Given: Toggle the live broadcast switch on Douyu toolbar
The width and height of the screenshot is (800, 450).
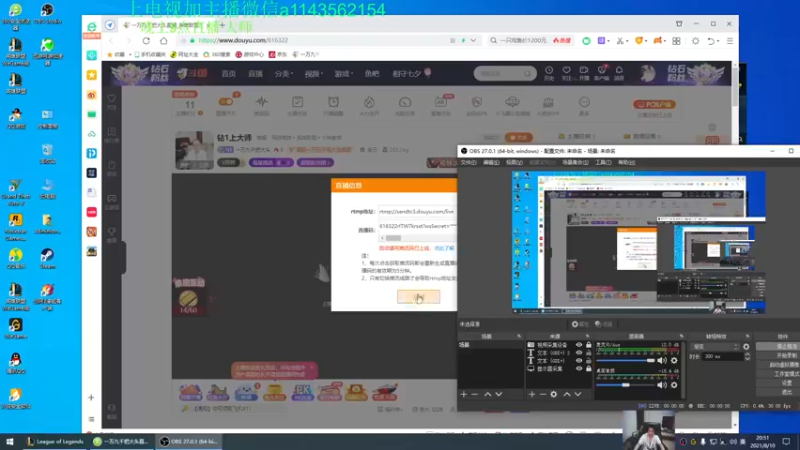Looking at the screenshot, I should [x=226, y=102].
